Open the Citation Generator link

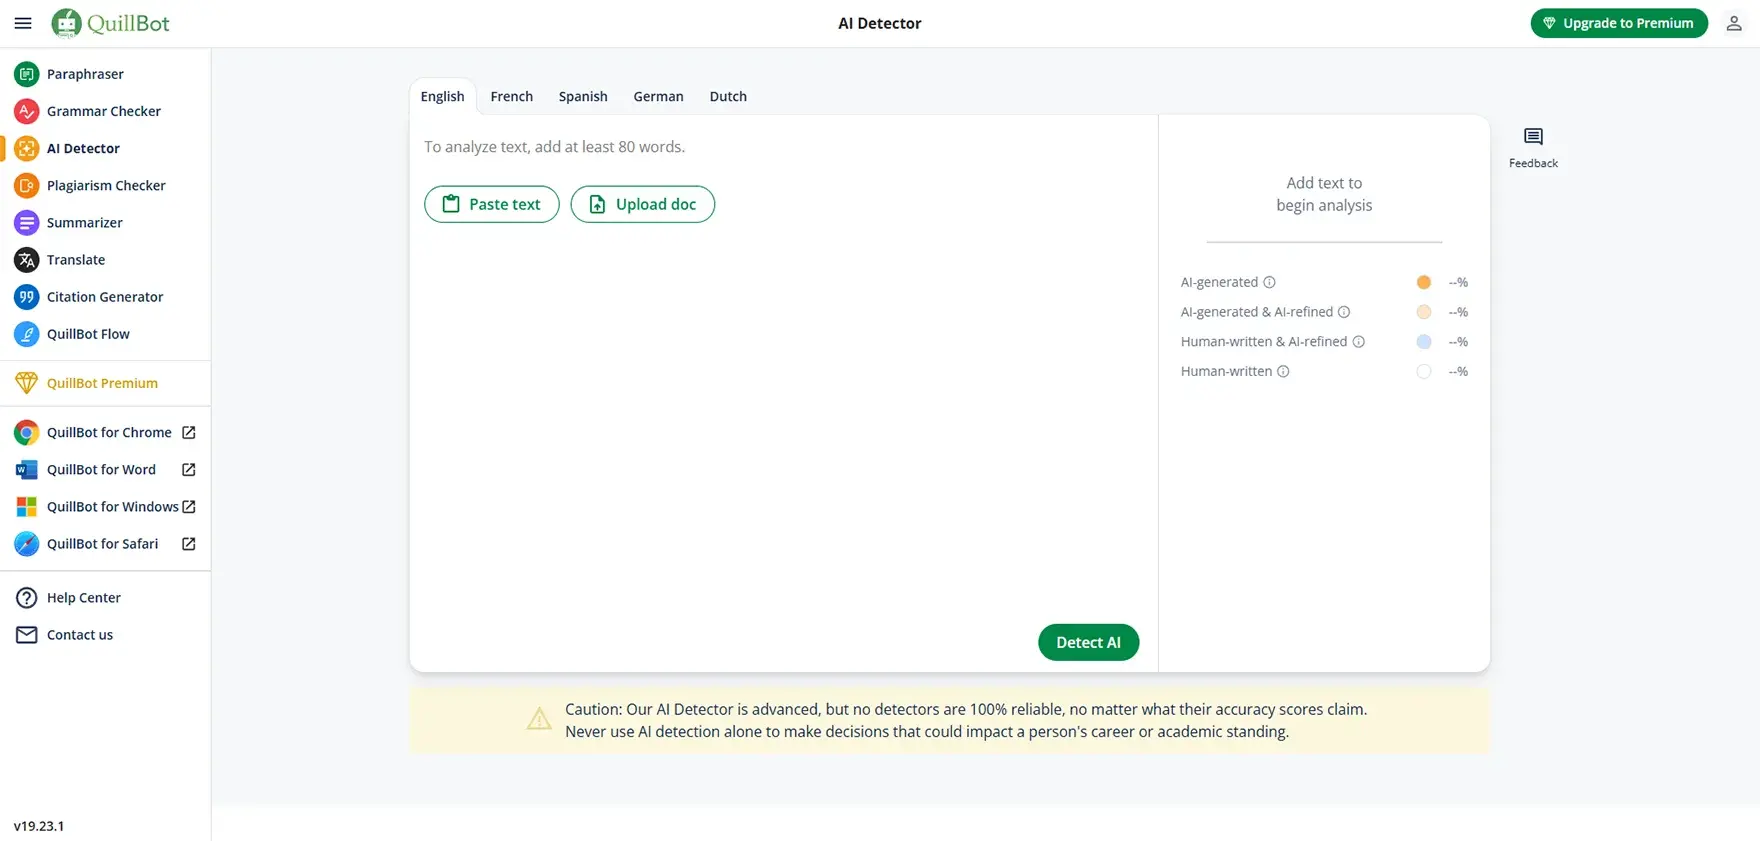(105, 297)
